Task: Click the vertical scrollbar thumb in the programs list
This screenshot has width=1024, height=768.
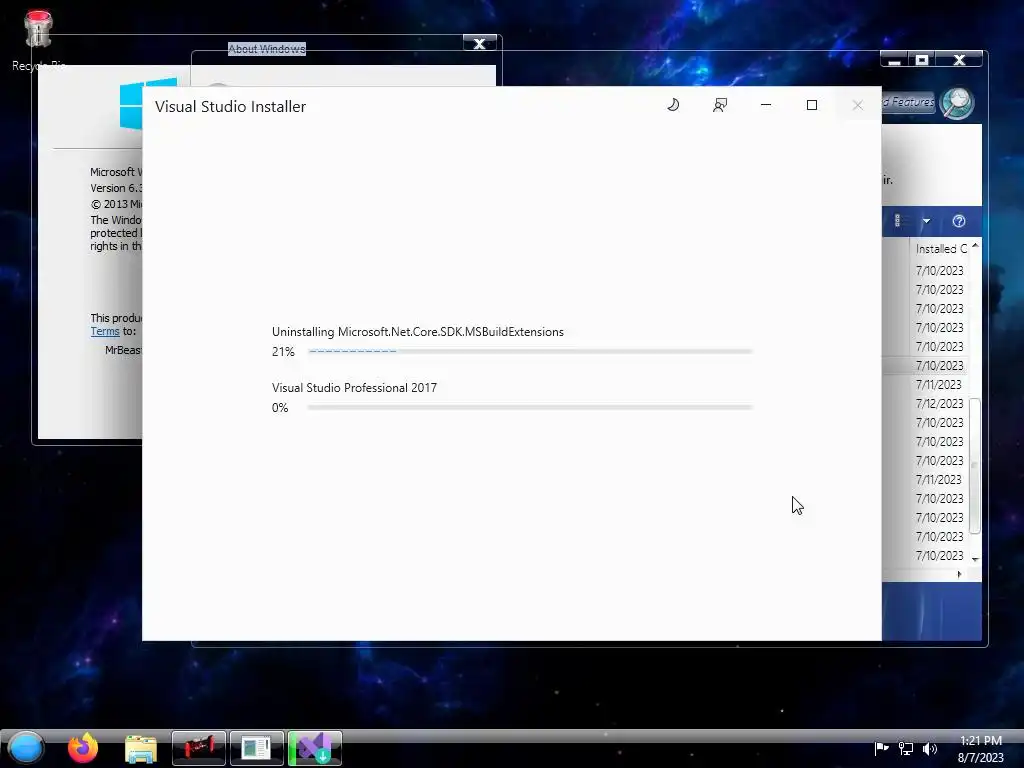Action: tap(975, 466)
